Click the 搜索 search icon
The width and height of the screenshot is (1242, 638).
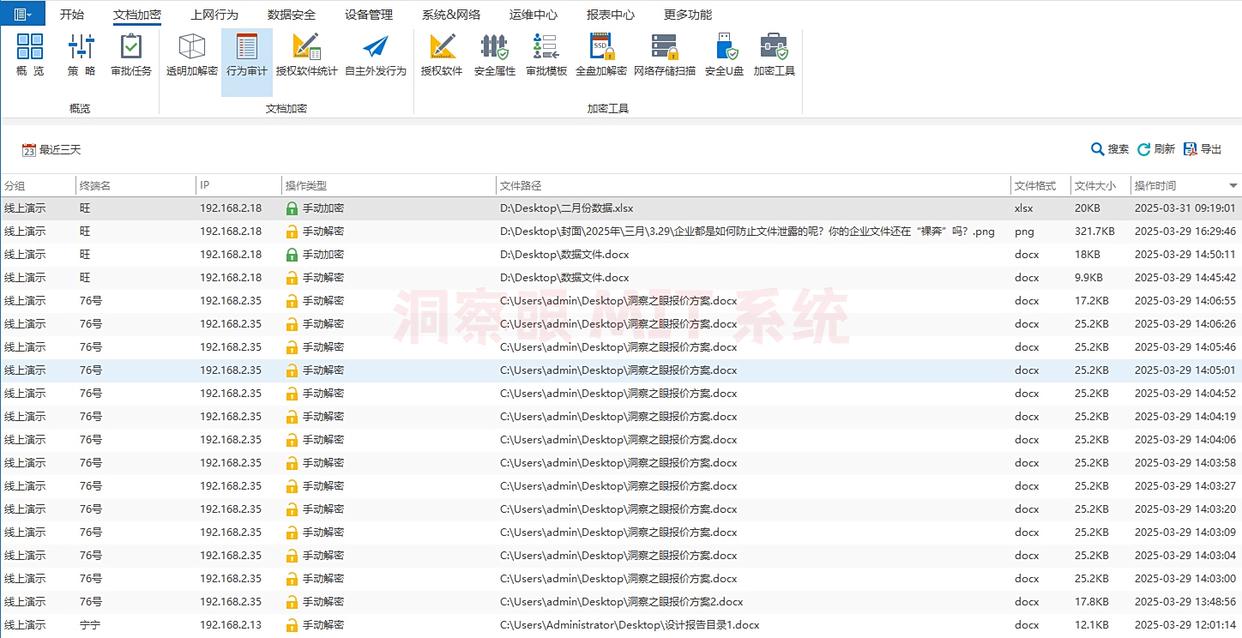click(1098, 149)
